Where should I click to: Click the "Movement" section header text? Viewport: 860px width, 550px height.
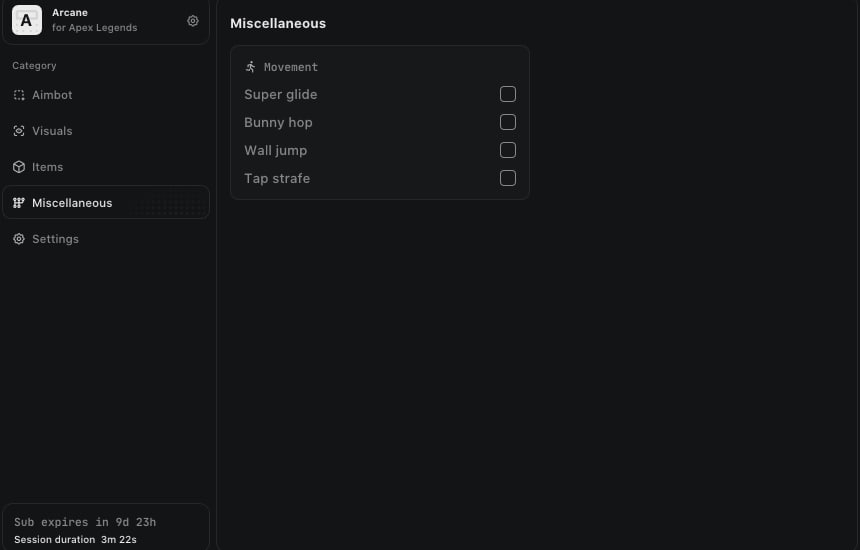pyautogui.click(x=291, y=67)
